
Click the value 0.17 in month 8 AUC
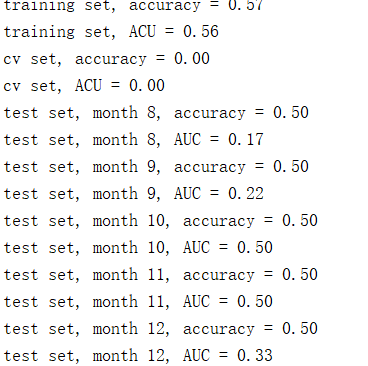tap(246, 139)
